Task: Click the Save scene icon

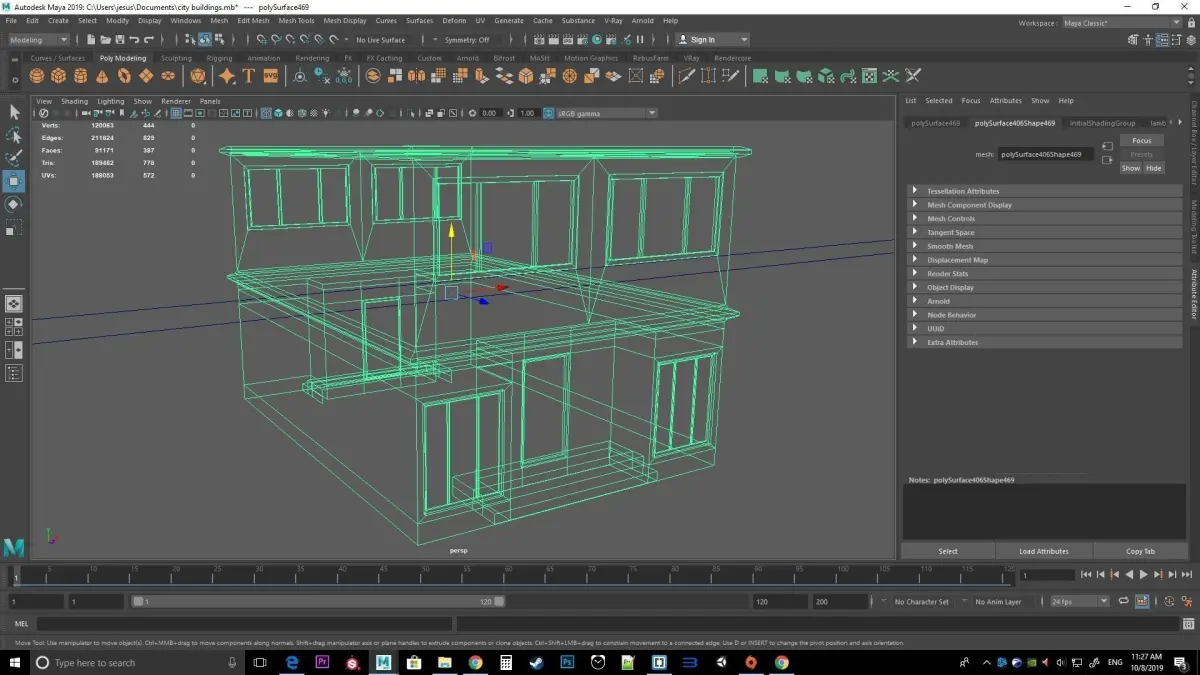Action: click(119, 40)
